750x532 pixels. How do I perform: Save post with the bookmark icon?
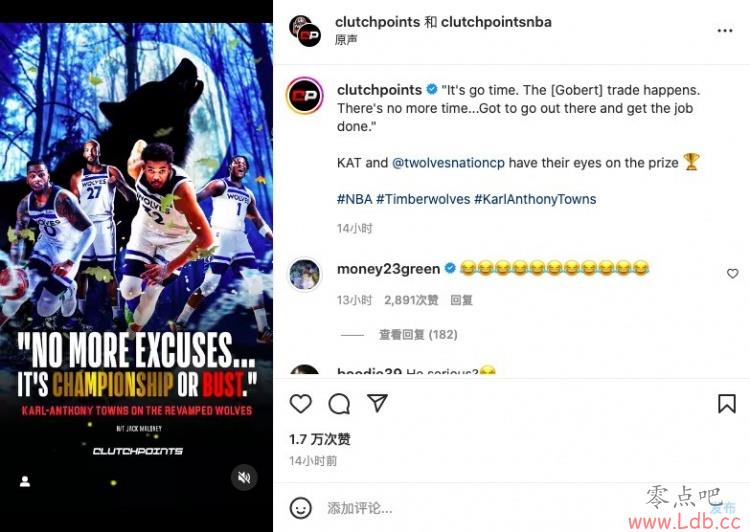pyautogui.click(x=727, y=404)
